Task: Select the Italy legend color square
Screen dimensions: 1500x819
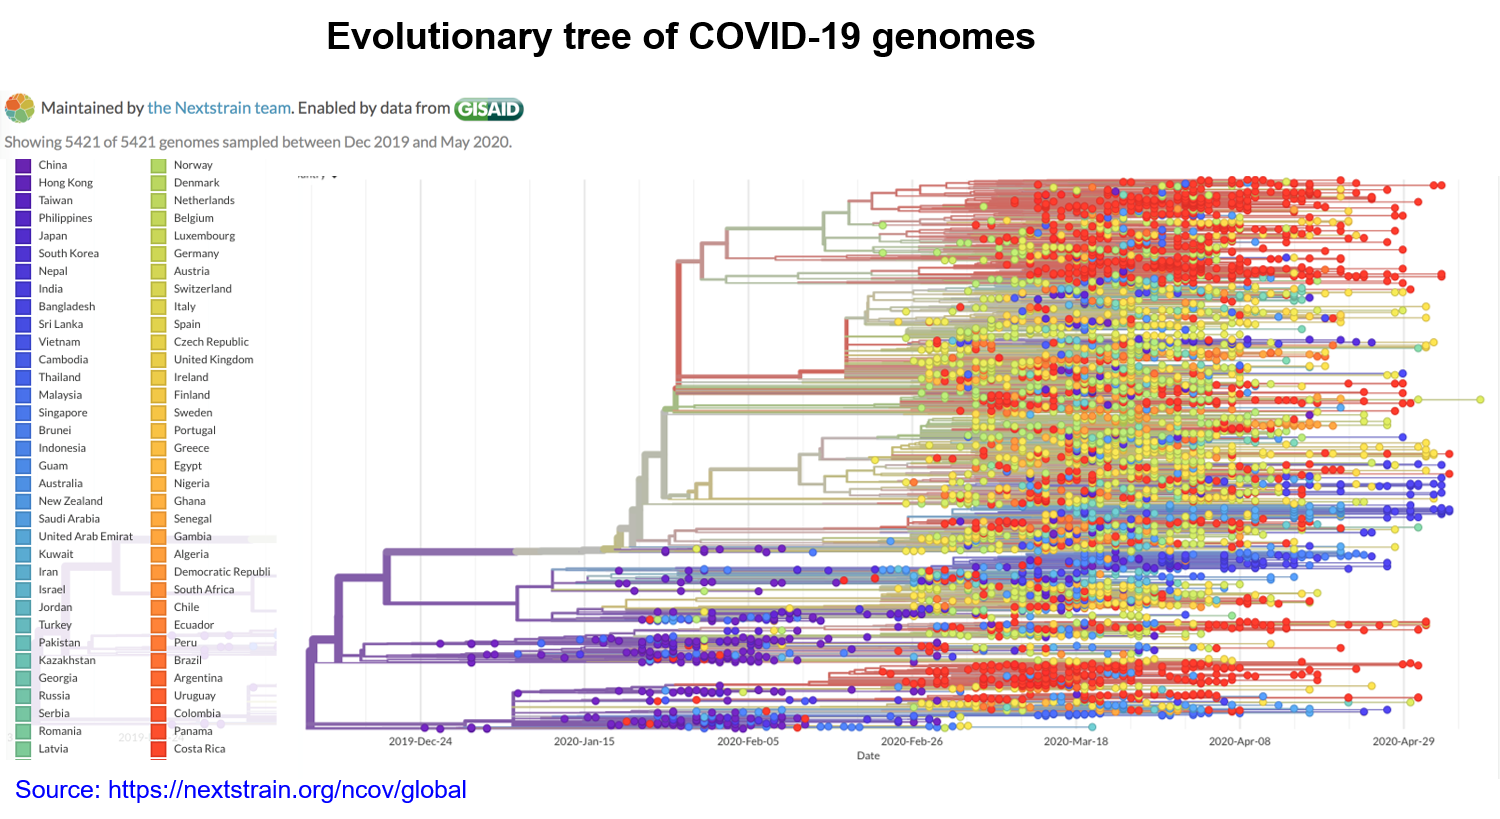Action: click(158, 307)
